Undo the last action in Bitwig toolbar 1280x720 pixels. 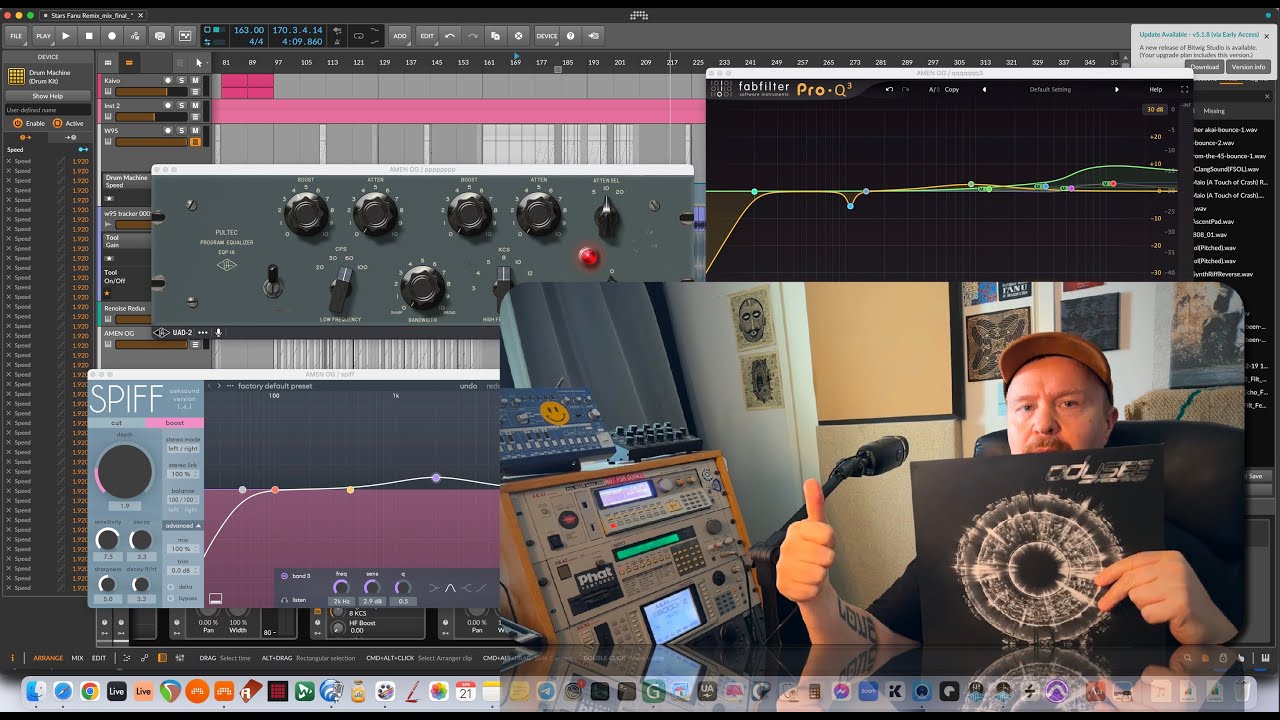pyautogui.click(x=450, y=36)
